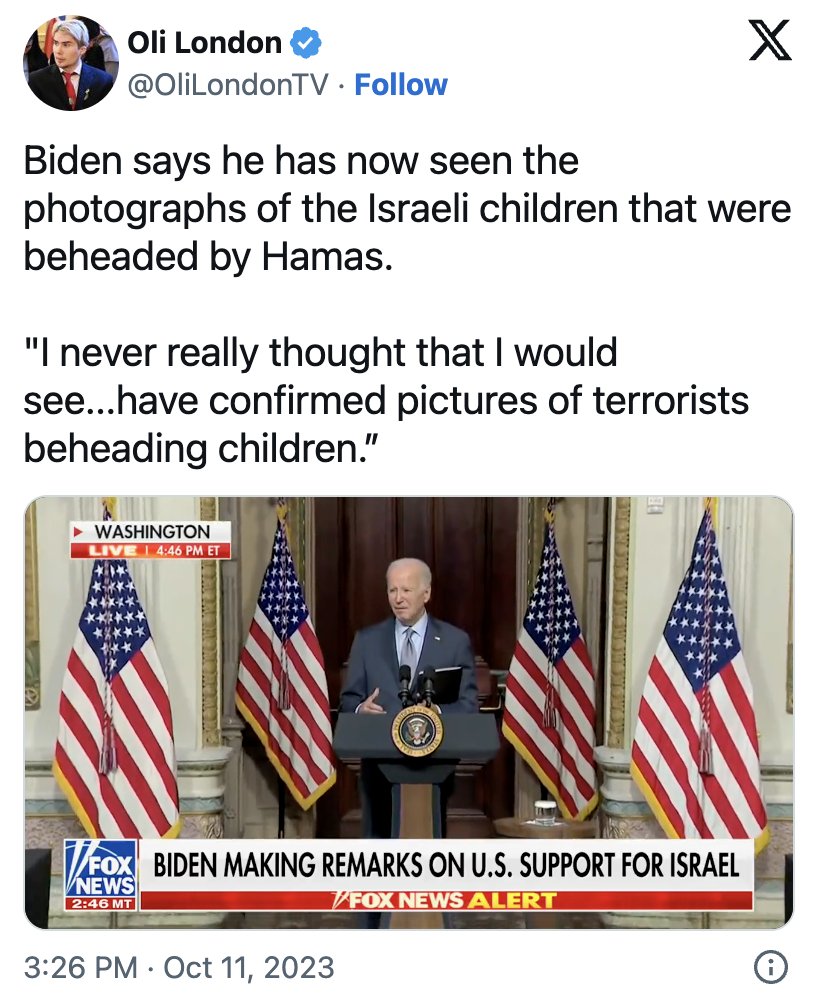Click the Biden making remarks headline banner
Viewport: 818px width, 1002px height.
[x=446, y=865]
